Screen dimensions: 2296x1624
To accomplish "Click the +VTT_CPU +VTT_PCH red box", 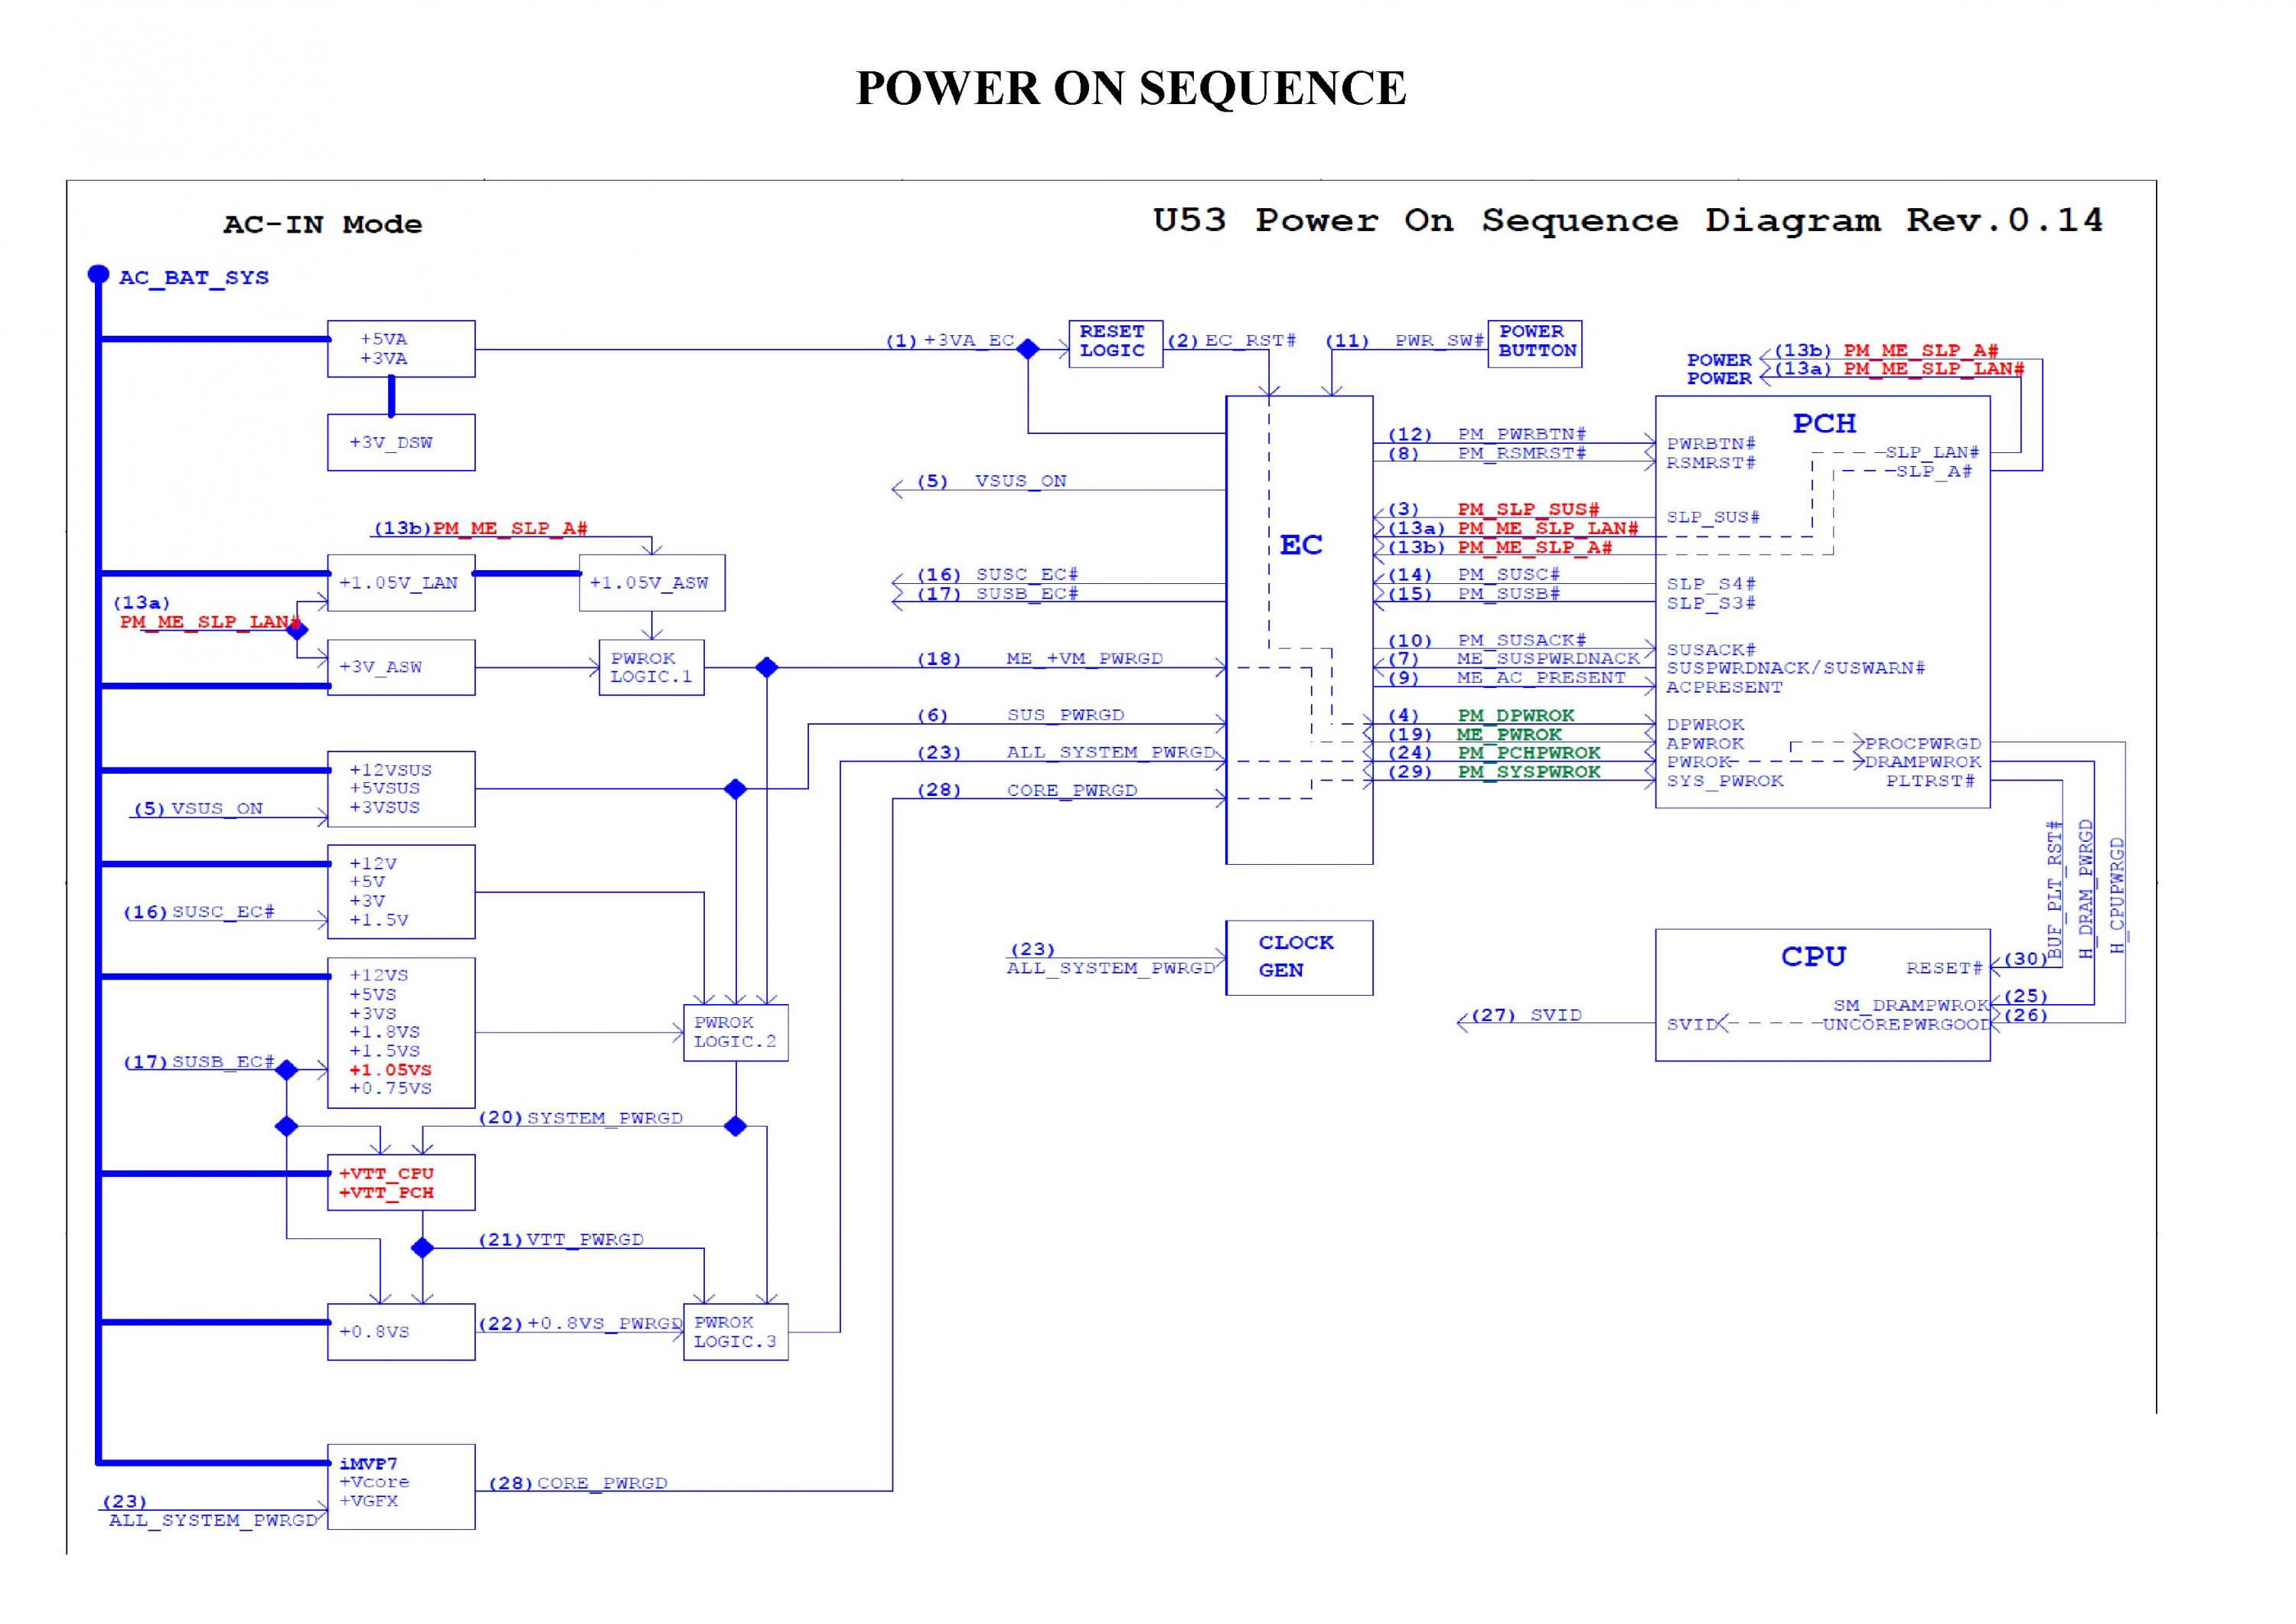I will click(x=400, y=1183).
